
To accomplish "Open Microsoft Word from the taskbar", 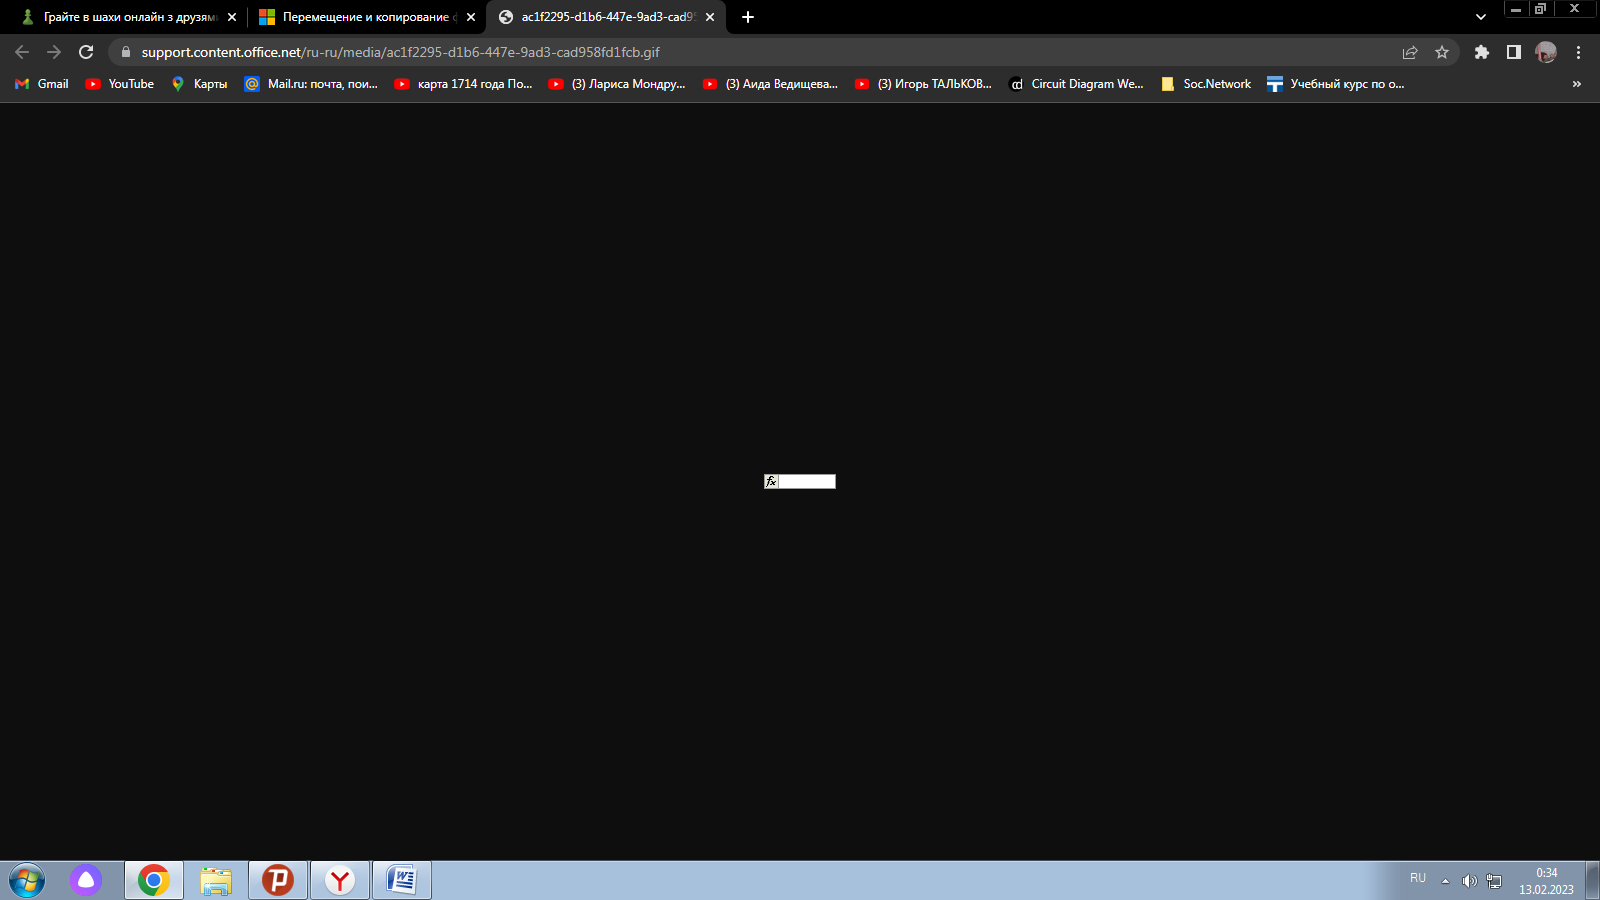I will (402, 880).
